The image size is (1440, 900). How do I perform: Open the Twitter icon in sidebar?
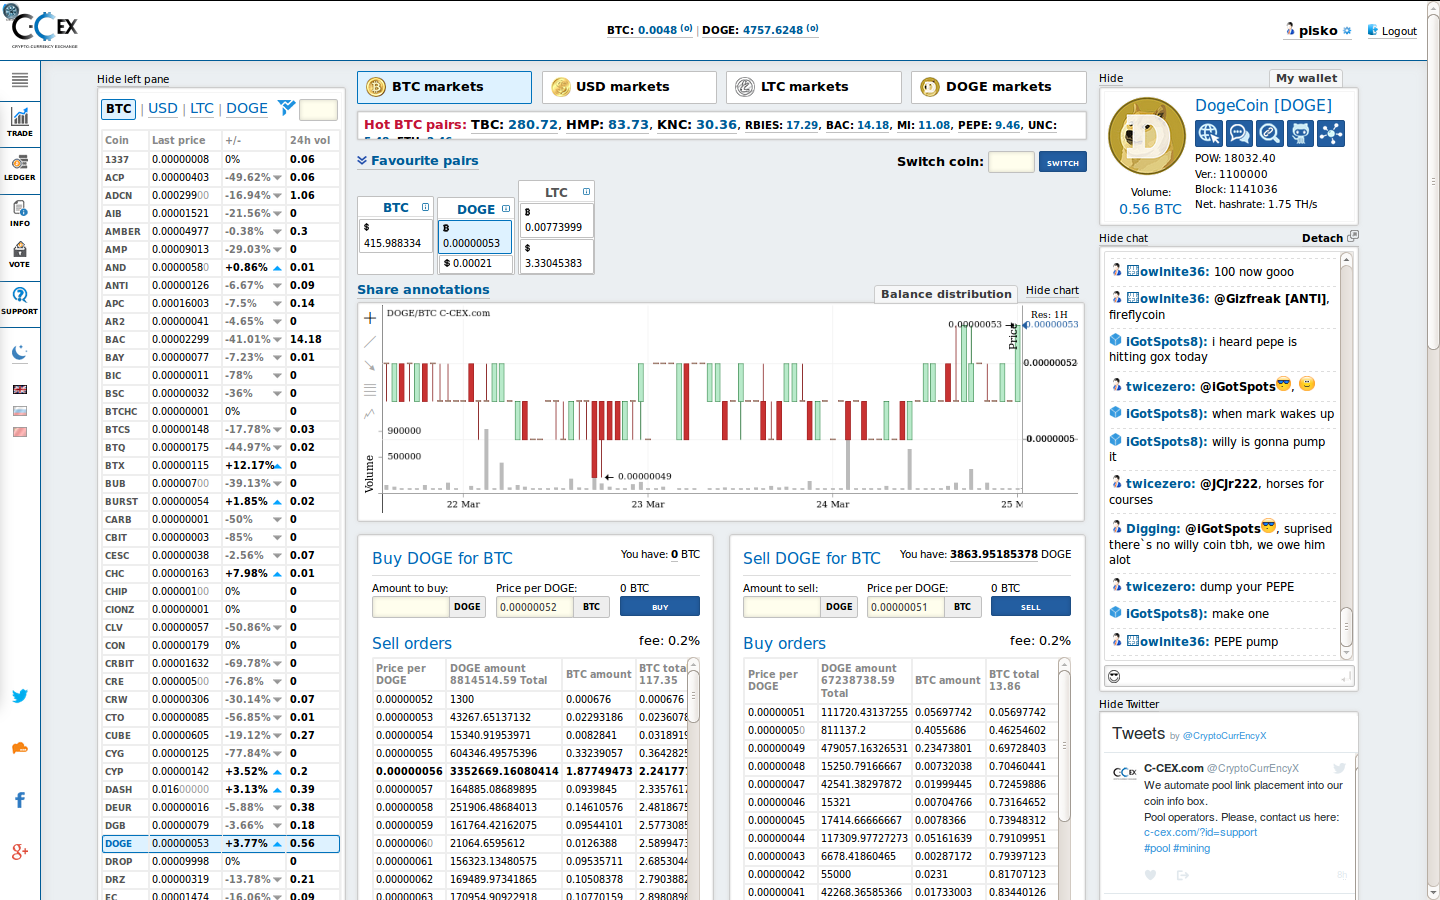point(20,696)
